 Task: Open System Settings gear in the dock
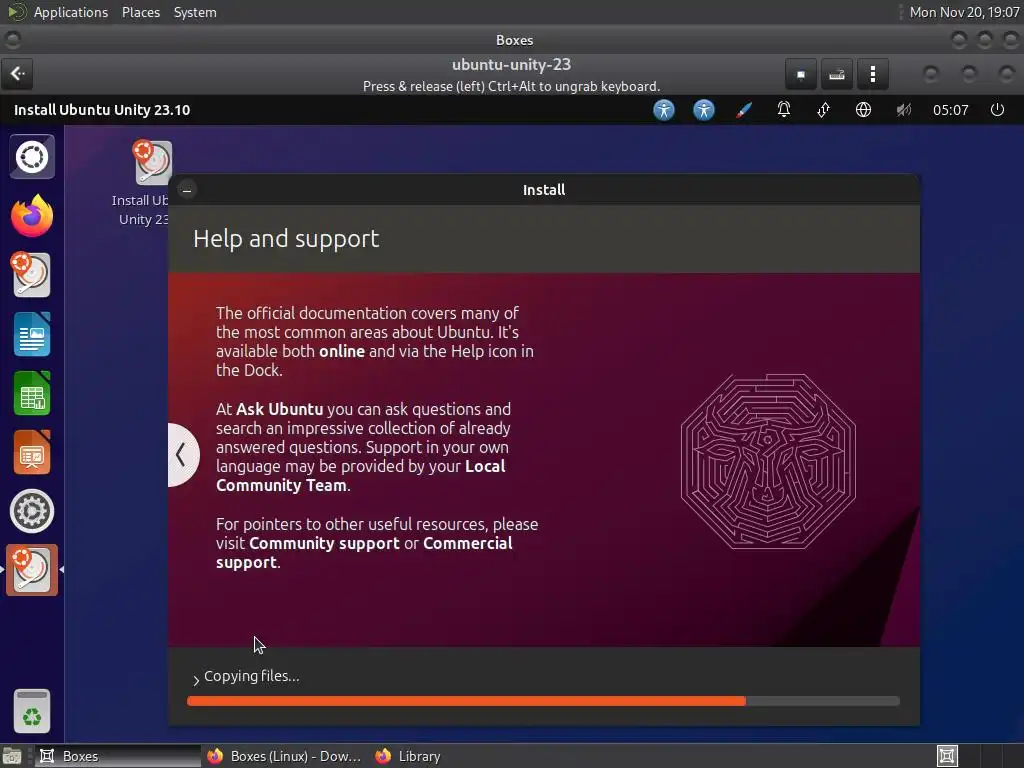click(32, 511)
